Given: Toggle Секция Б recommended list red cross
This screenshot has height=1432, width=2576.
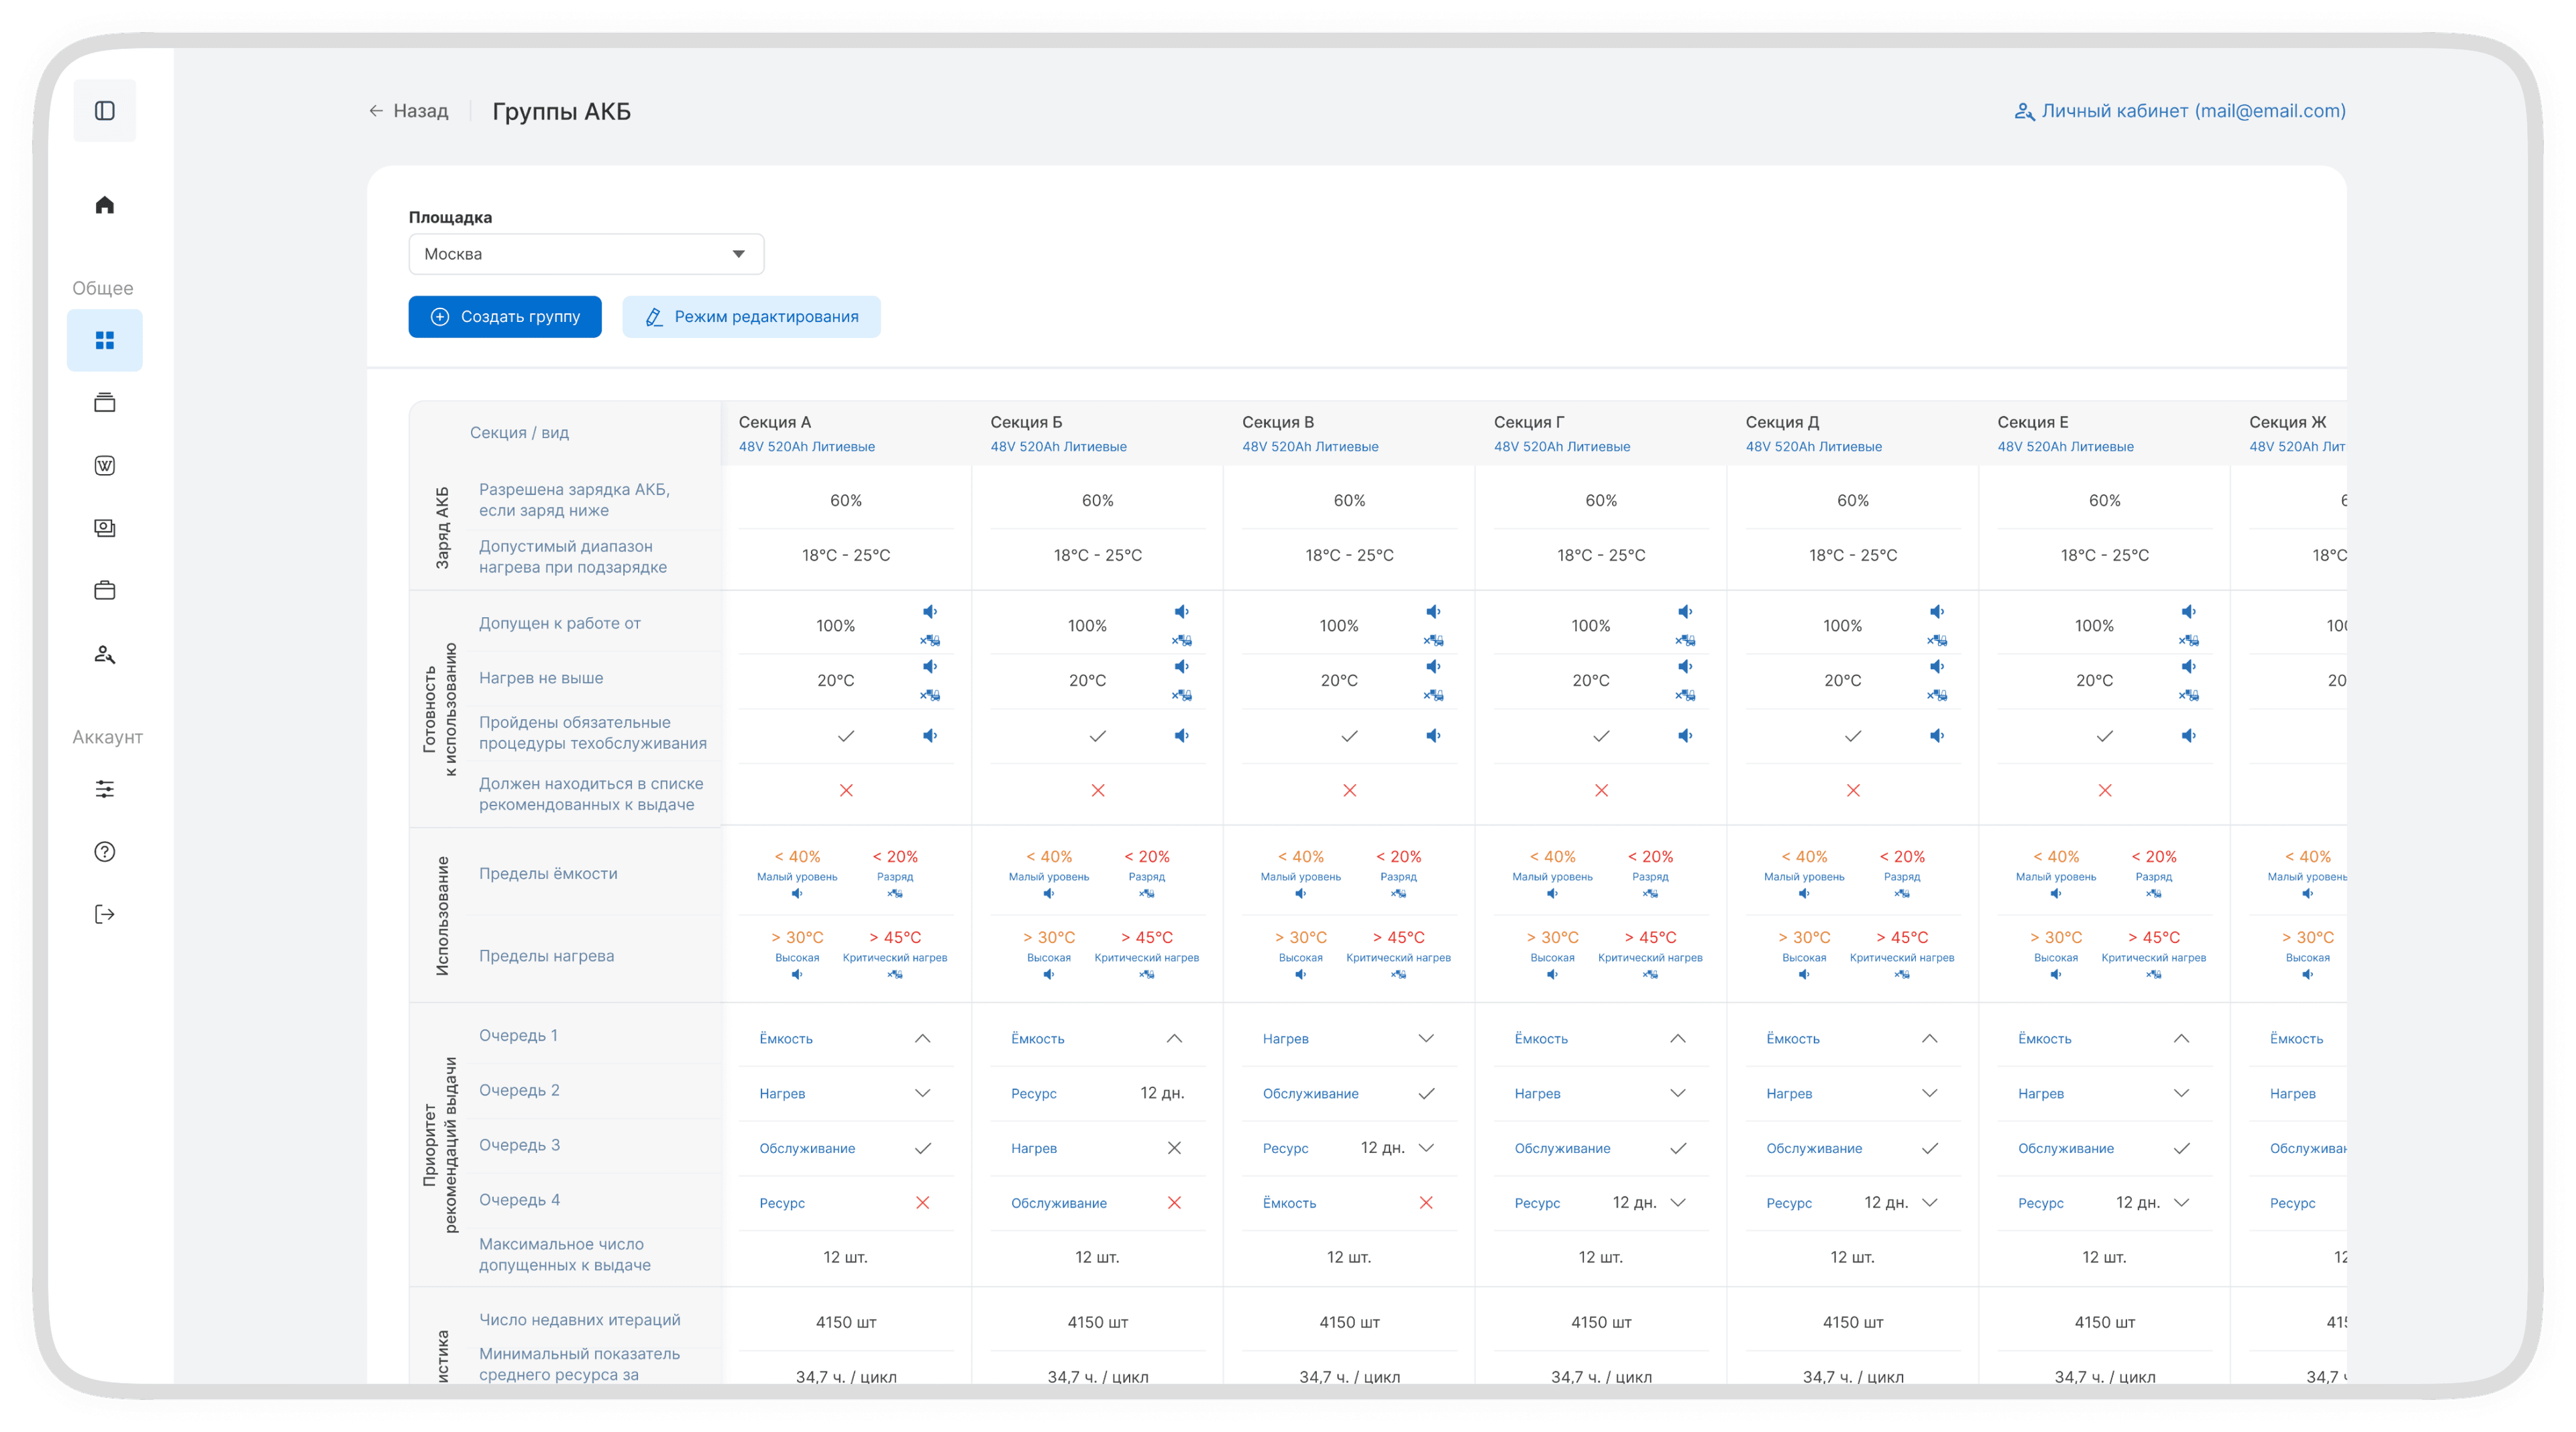Looking at the screenshot, I should click(1098, 791).
